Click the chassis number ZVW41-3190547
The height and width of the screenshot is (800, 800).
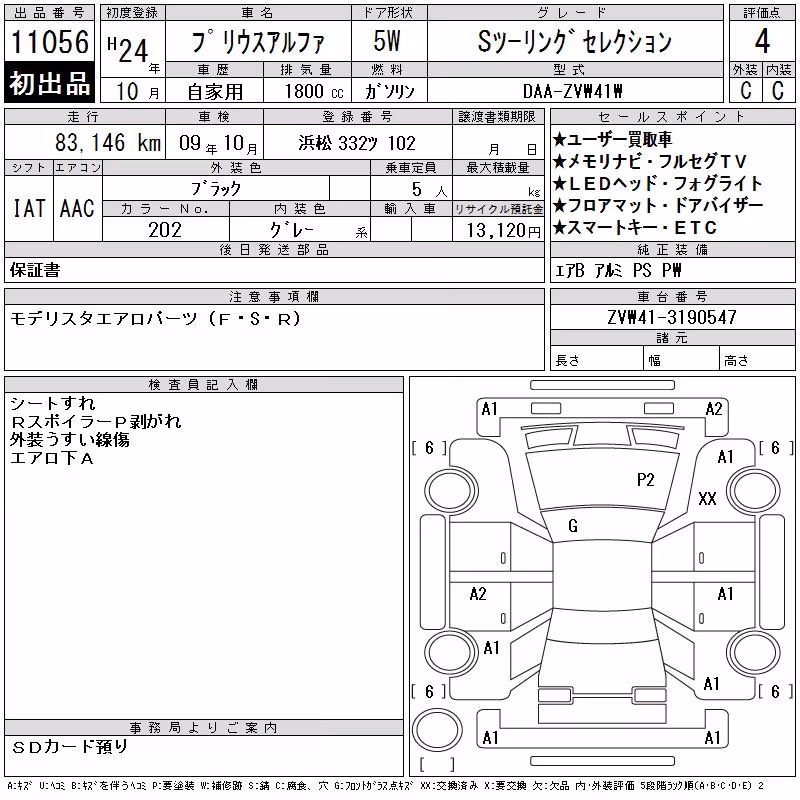click(x=672, y=317)
